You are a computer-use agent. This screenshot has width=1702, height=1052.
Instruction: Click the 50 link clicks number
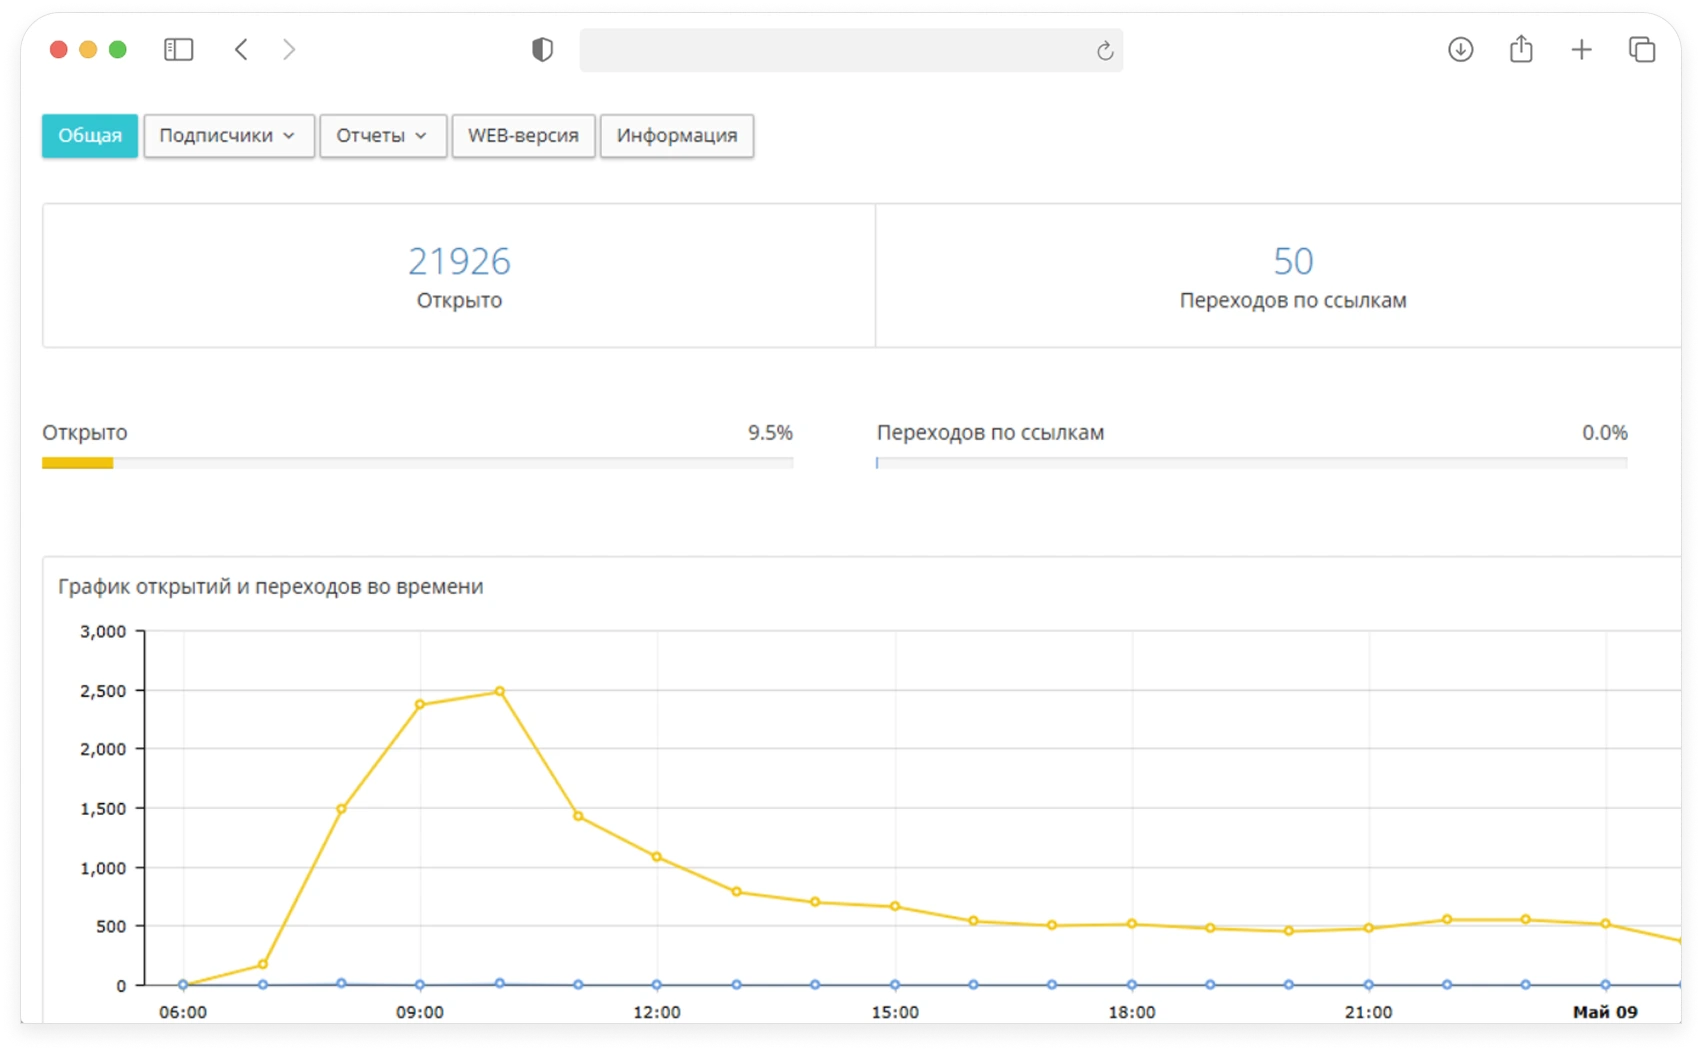pos(1293,261)
